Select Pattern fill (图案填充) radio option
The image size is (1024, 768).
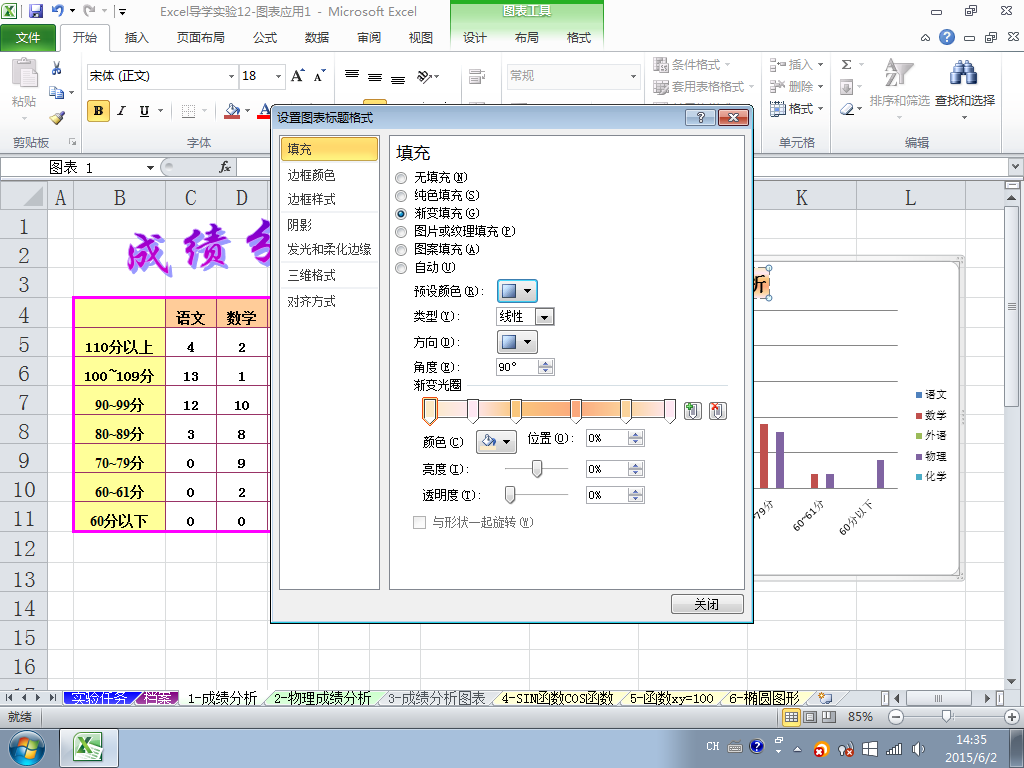click(401, 249)
